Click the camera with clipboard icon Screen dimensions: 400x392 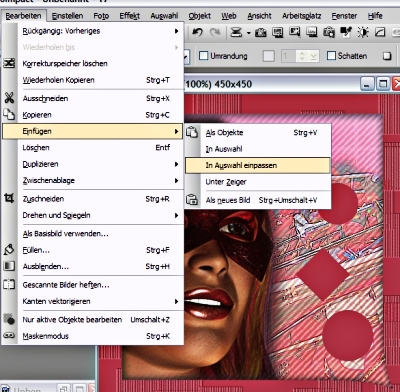click(329, 32)
